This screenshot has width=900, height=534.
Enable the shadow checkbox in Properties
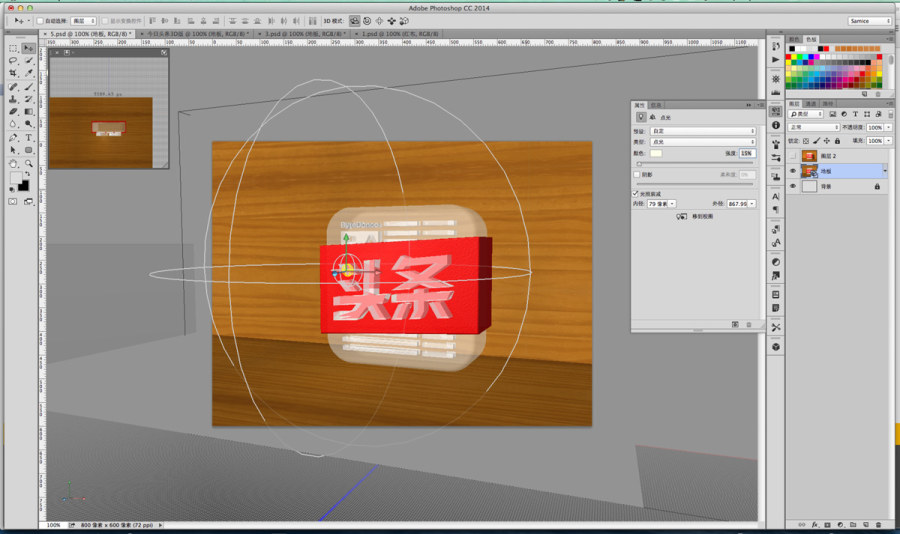637,175
